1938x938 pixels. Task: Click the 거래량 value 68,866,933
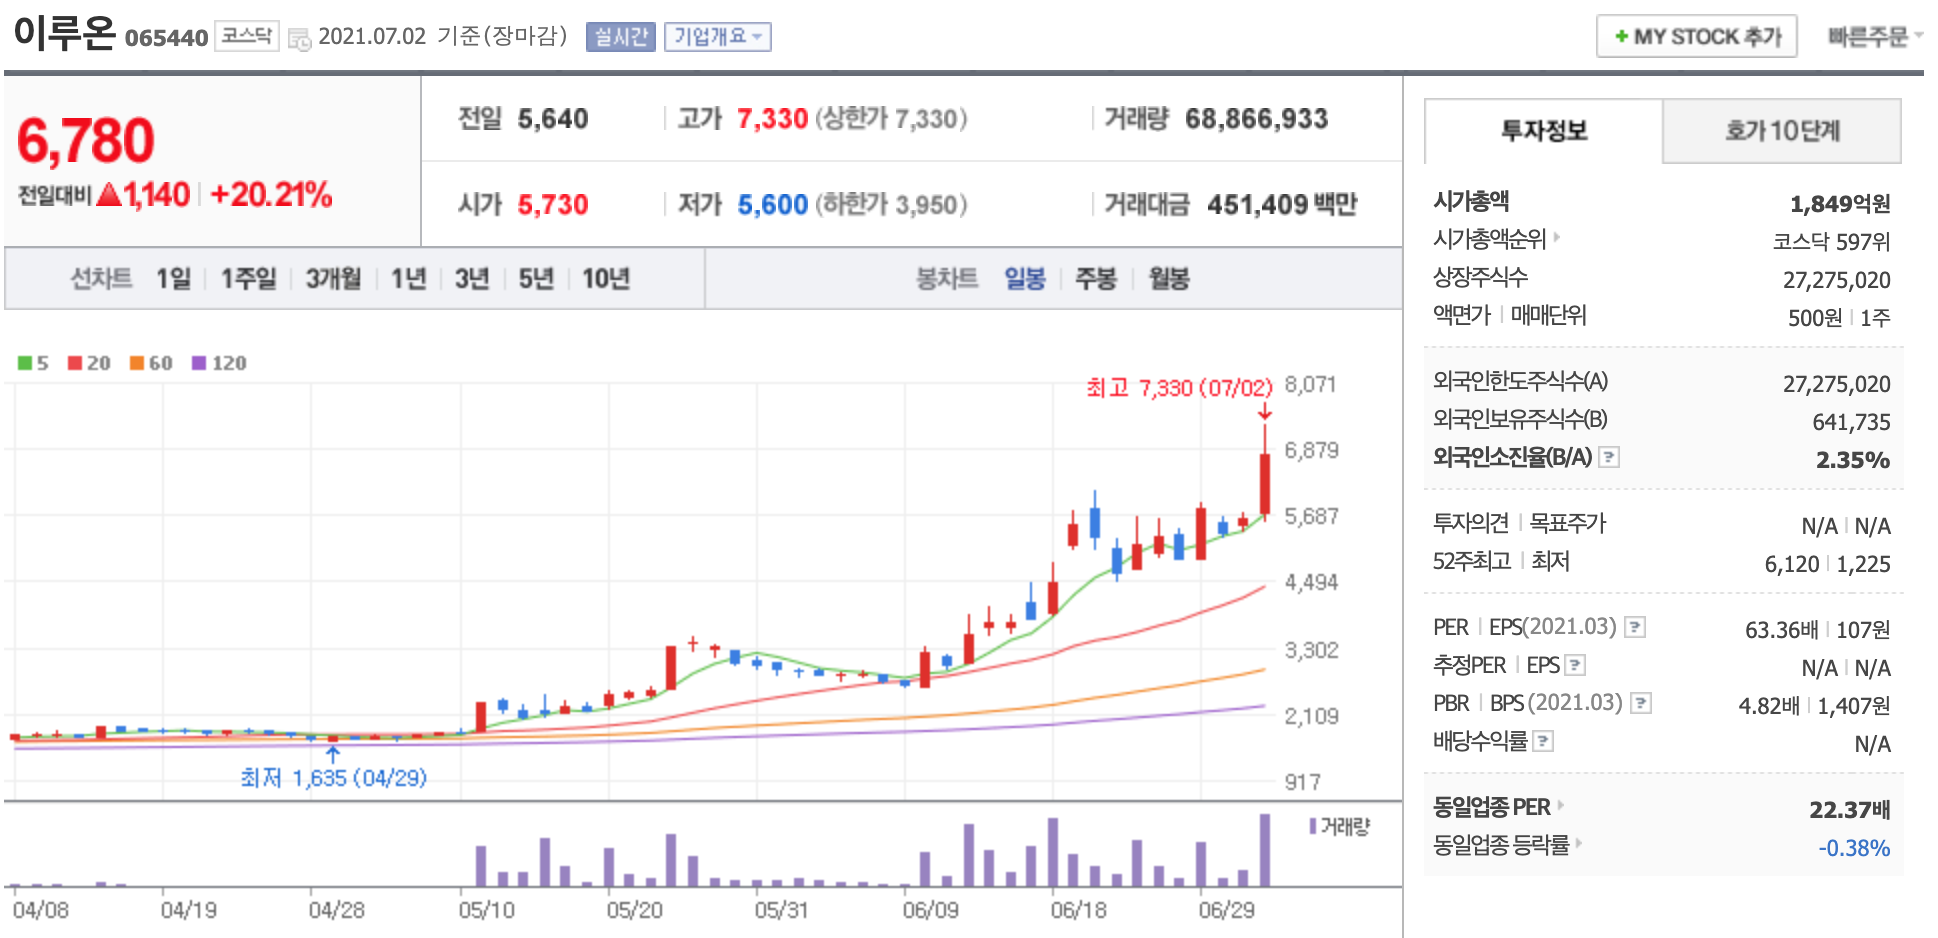point(1257,119)
